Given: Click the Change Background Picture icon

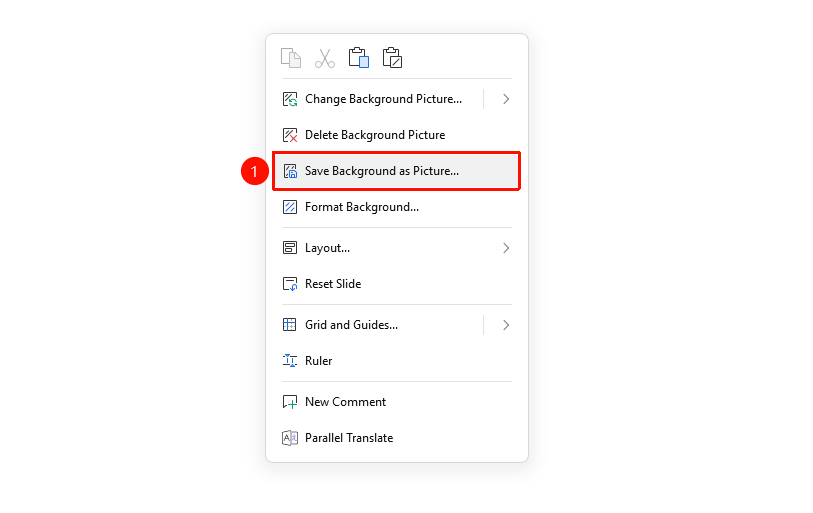Looking at the screenshot, I should [x=290, y=99].
